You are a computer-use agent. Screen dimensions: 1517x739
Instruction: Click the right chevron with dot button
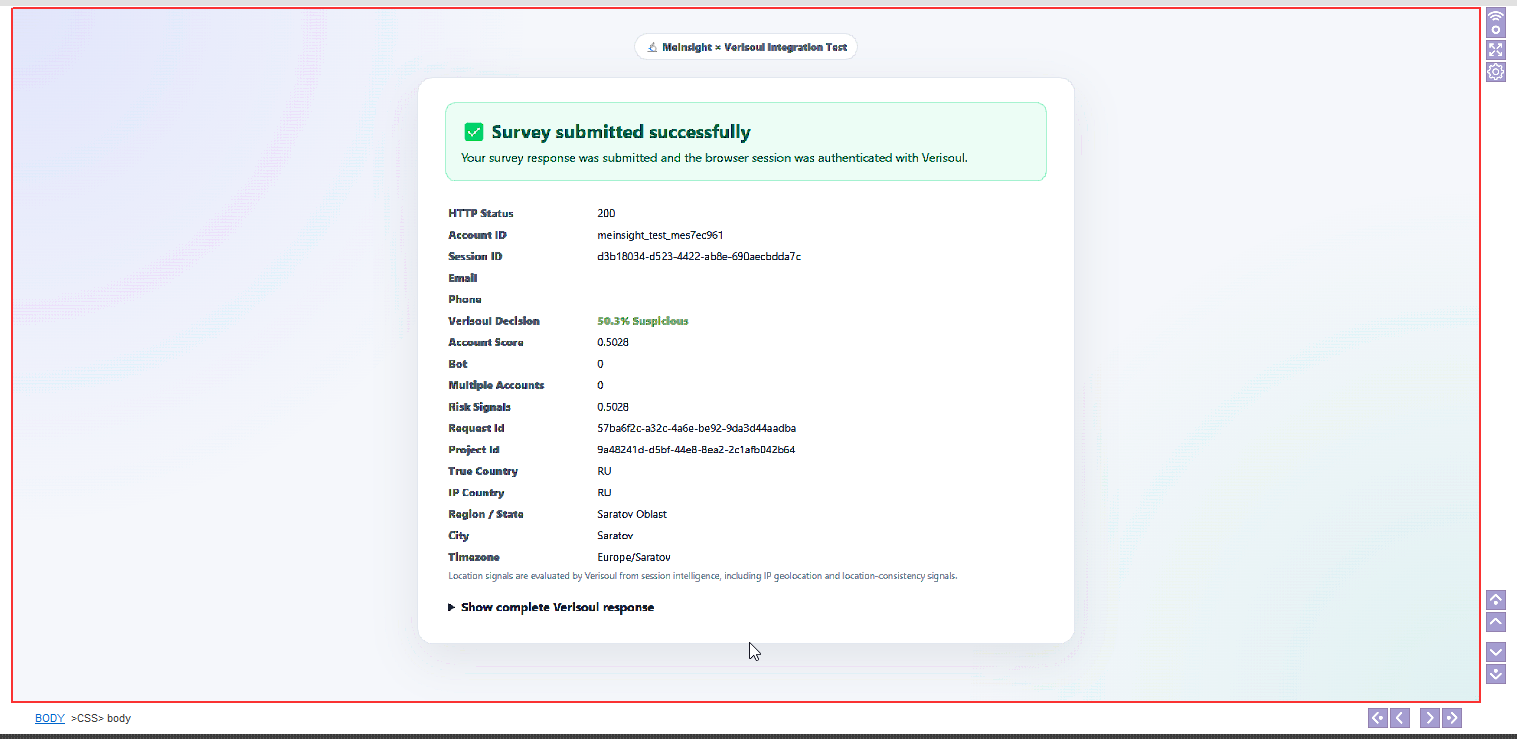(x=1452, y=717)
